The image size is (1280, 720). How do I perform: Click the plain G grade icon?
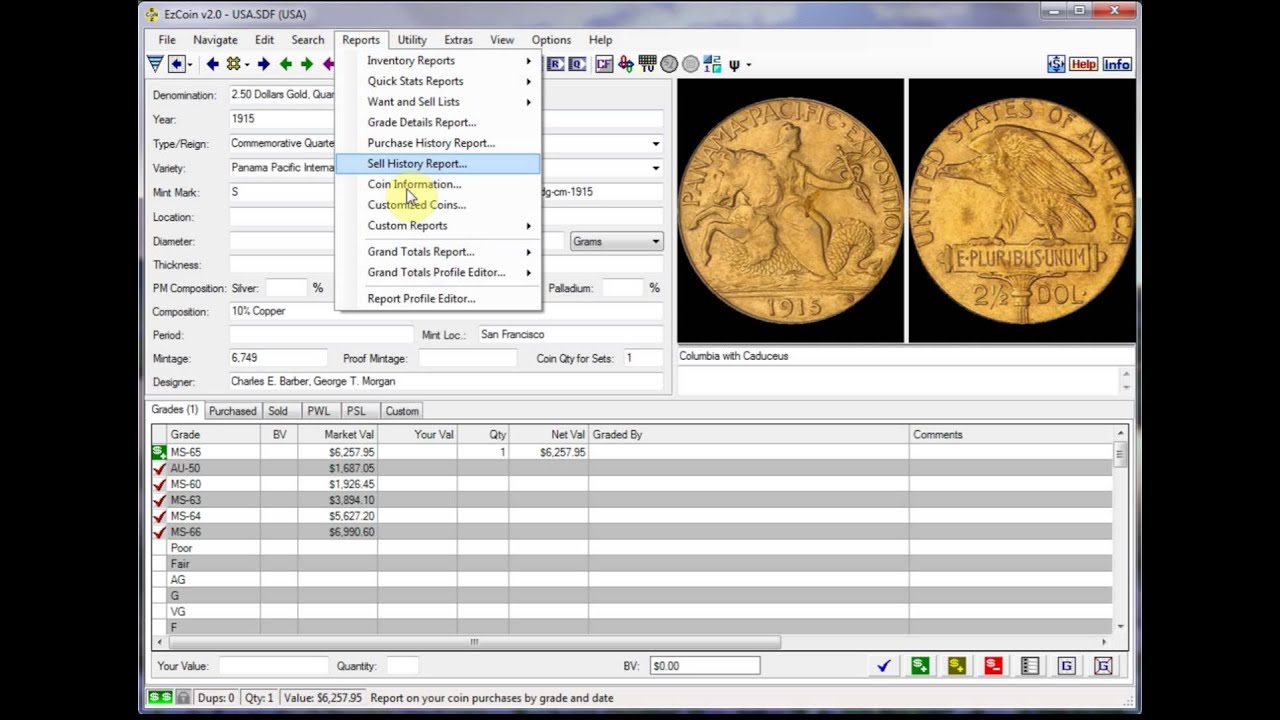click(x=1066, y=666)
